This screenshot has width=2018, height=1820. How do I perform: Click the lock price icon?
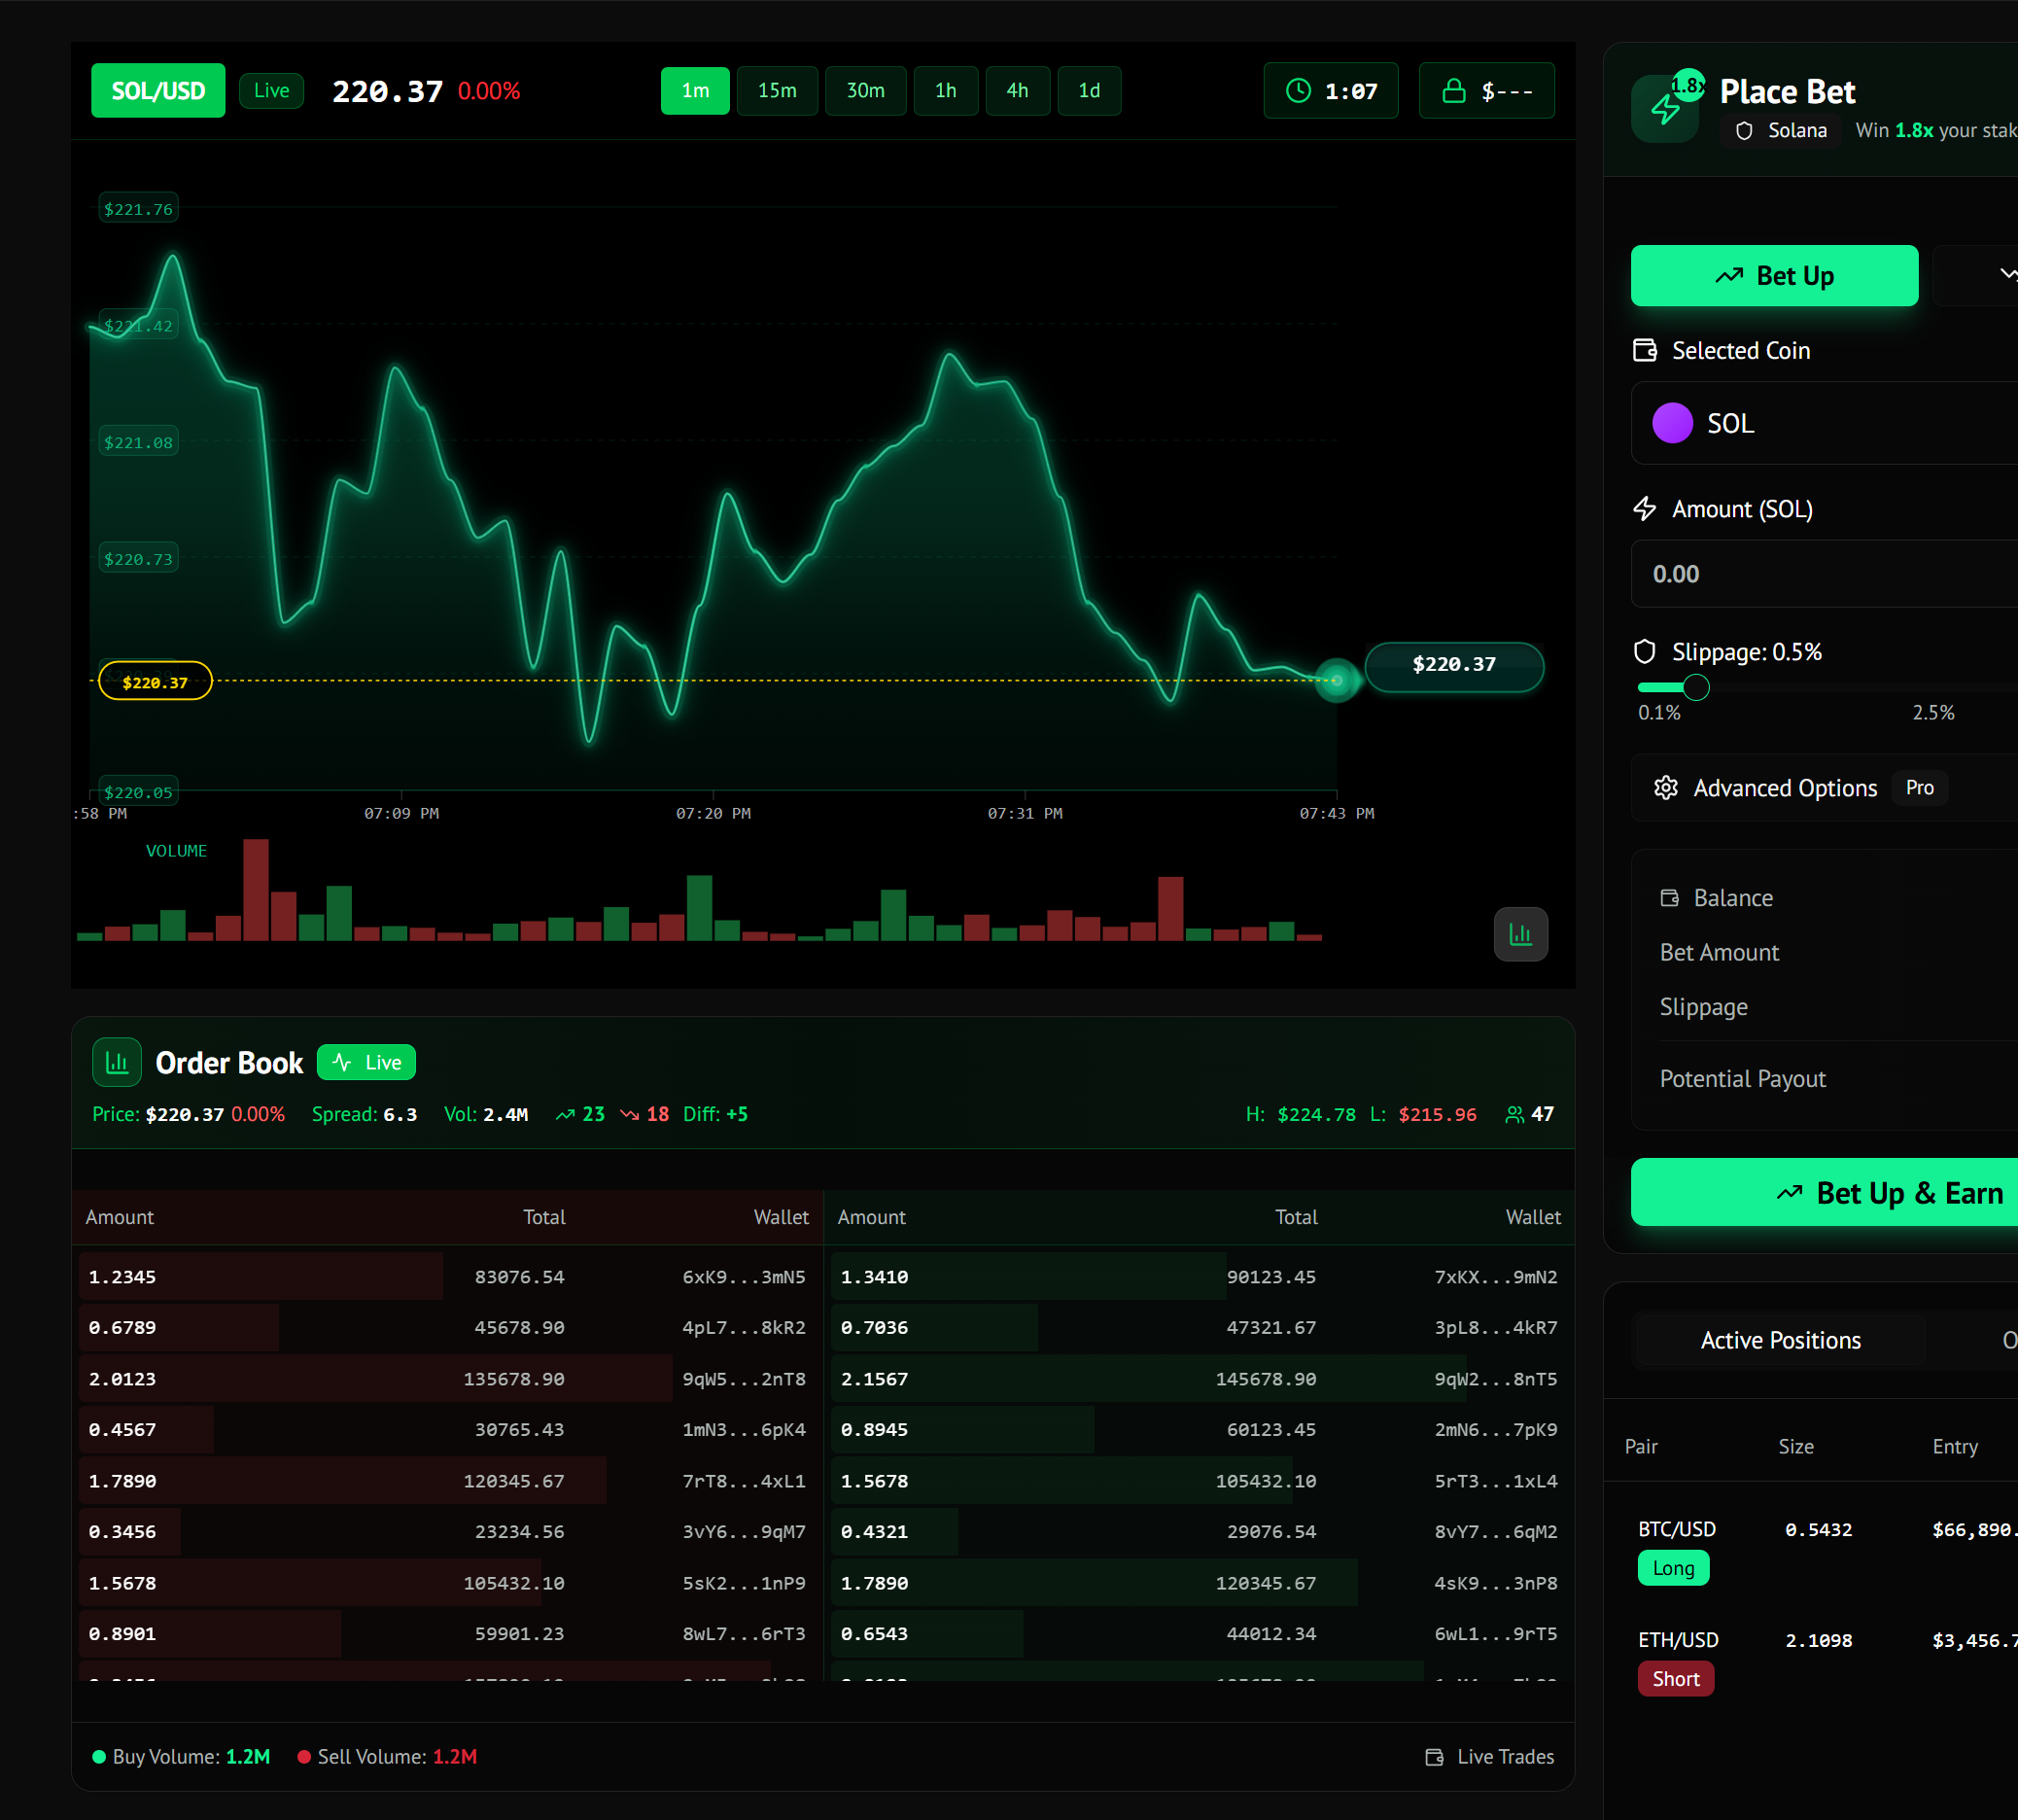[x=1453, y=91]
